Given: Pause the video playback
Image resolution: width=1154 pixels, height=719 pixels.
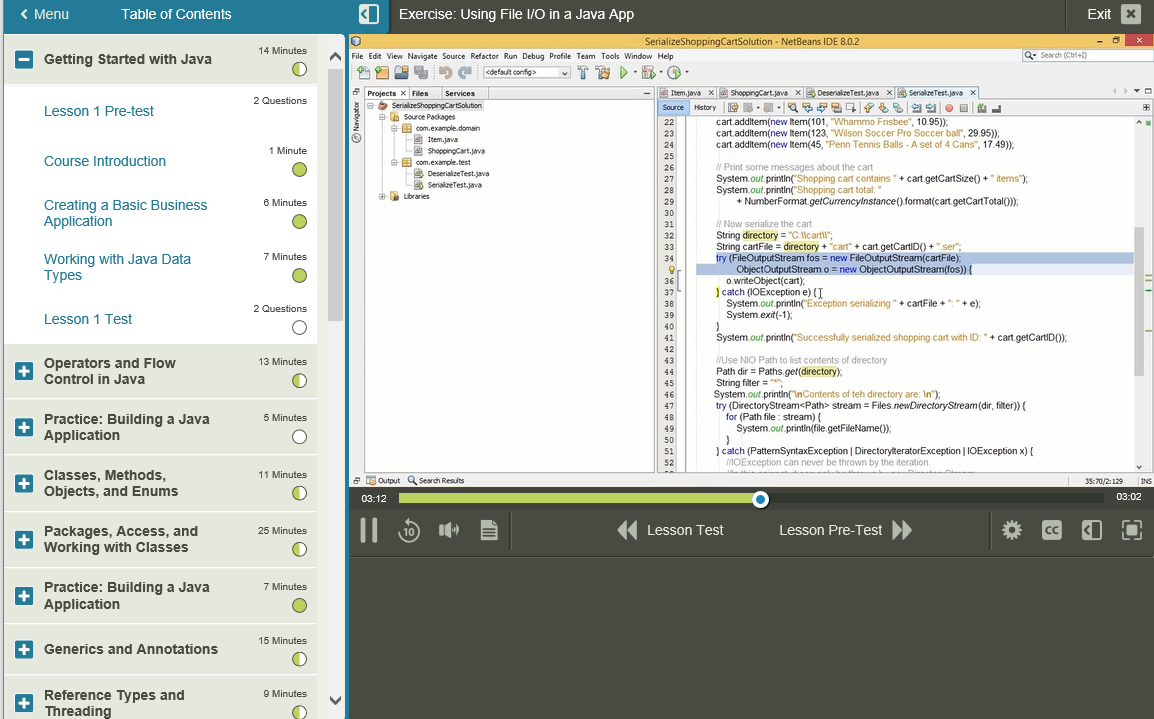Looking at the screenshot, I should (369, 530).
